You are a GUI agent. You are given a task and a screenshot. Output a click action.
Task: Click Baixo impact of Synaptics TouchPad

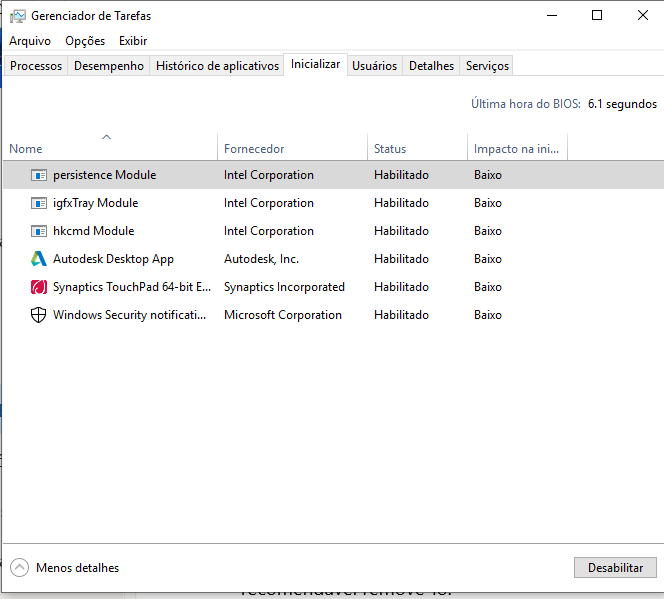click(488, 287)
